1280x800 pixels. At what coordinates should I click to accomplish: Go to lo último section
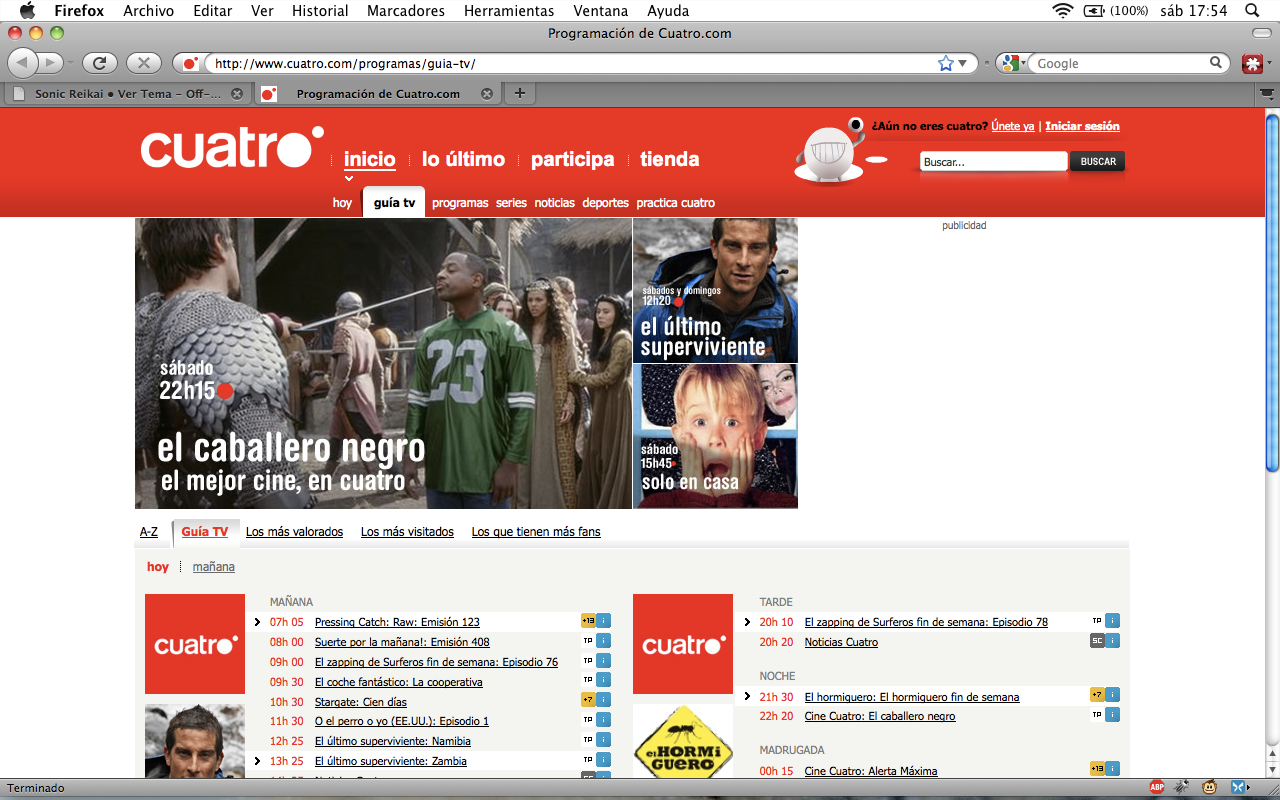coord(463,159)
